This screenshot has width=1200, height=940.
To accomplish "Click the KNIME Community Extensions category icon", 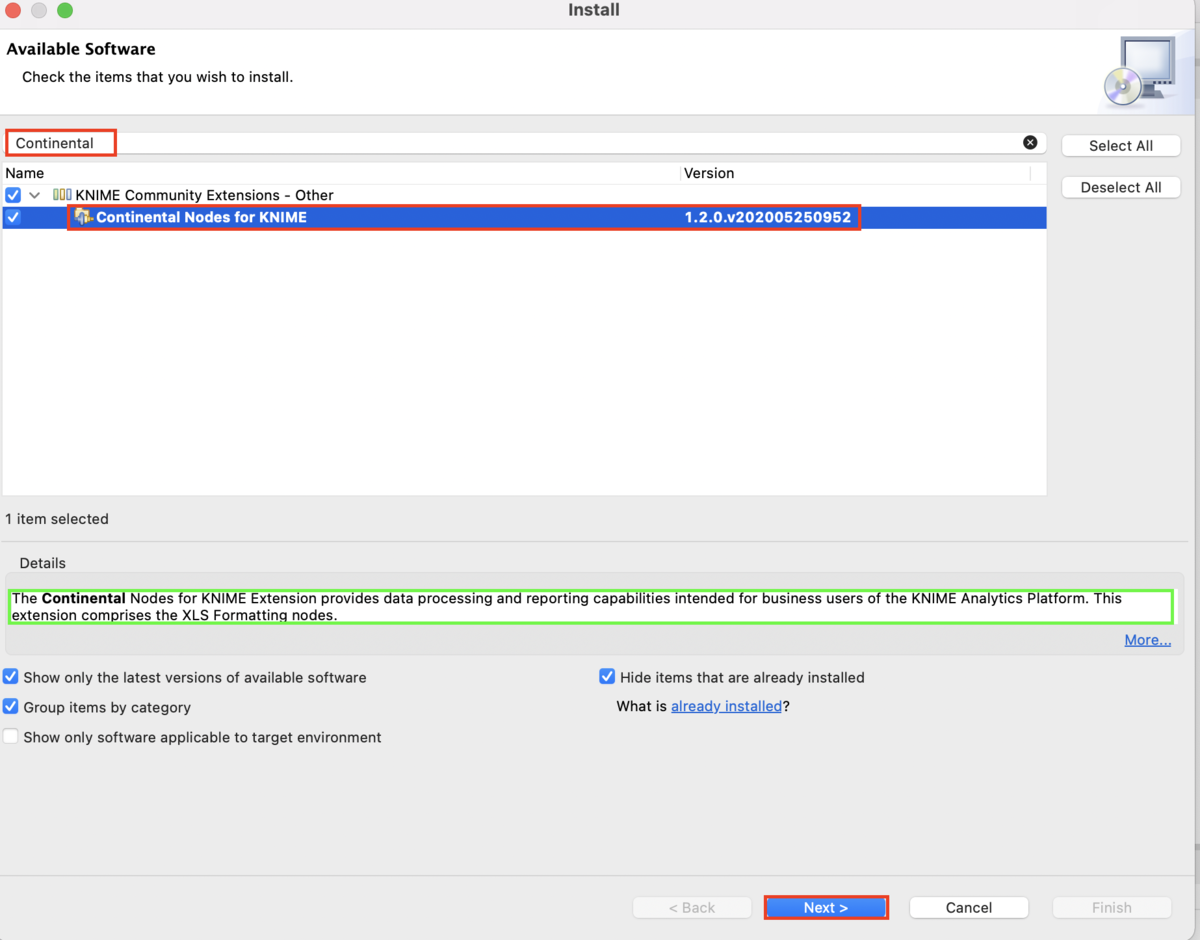I will [x=62, y=195].
